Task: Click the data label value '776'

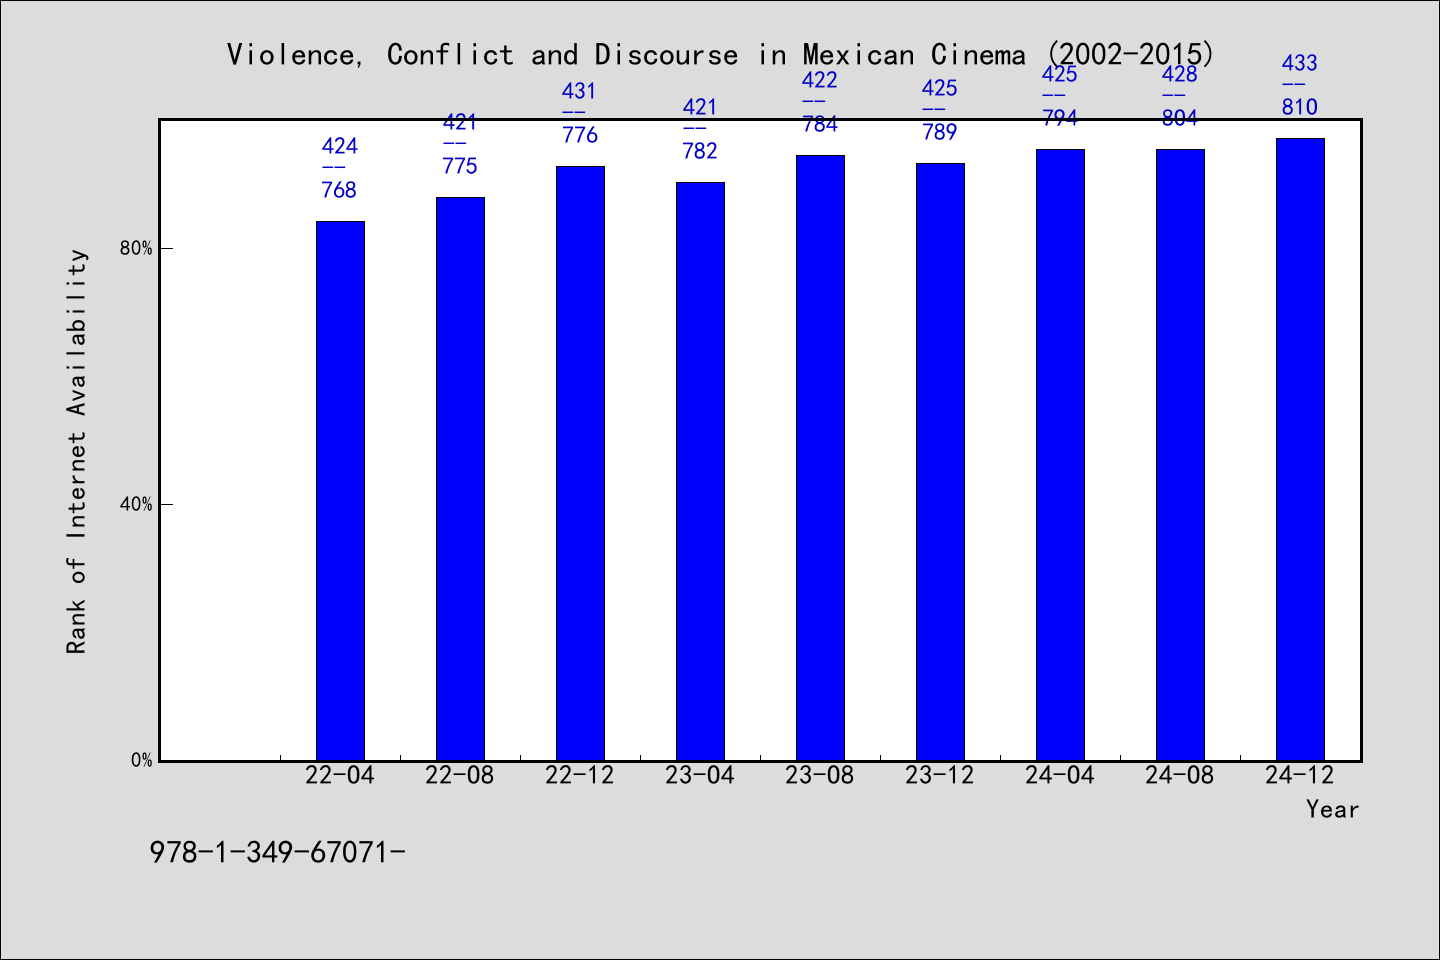Action: (x=580, y=135)
